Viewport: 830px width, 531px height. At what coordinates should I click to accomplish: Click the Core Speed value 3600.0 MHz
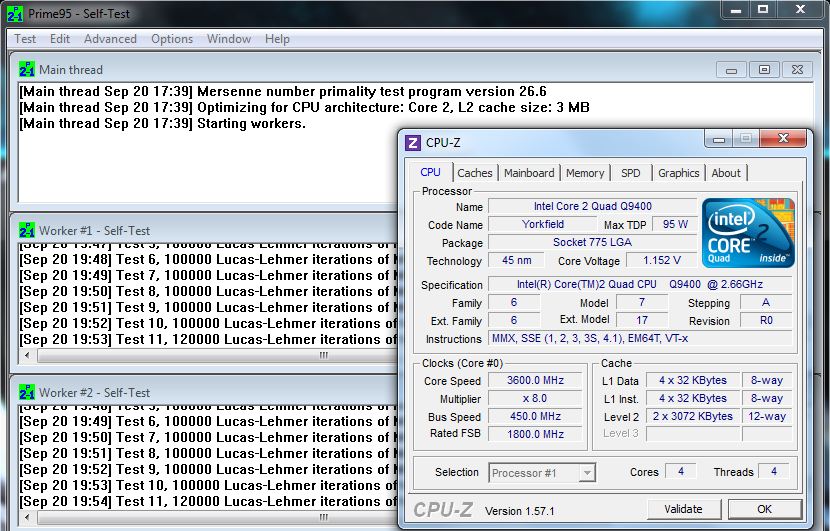click(x=535, y=380)
